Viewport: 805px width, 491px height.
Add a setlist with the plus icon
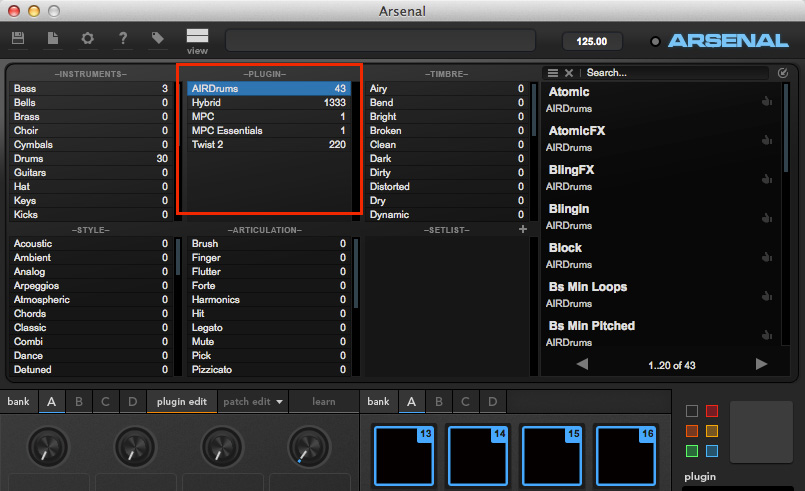pyautogui.click(x=523, y=229)
